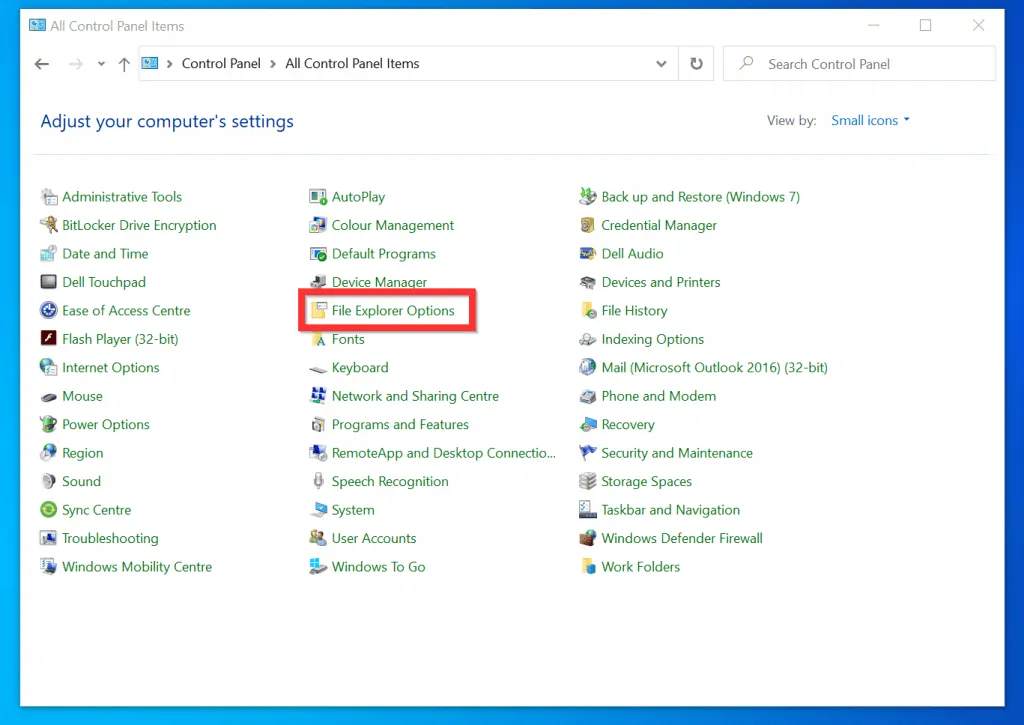The image size is (1024, 725).
Task: Go up one level with the Up arrow
Action: click(124, 64)
